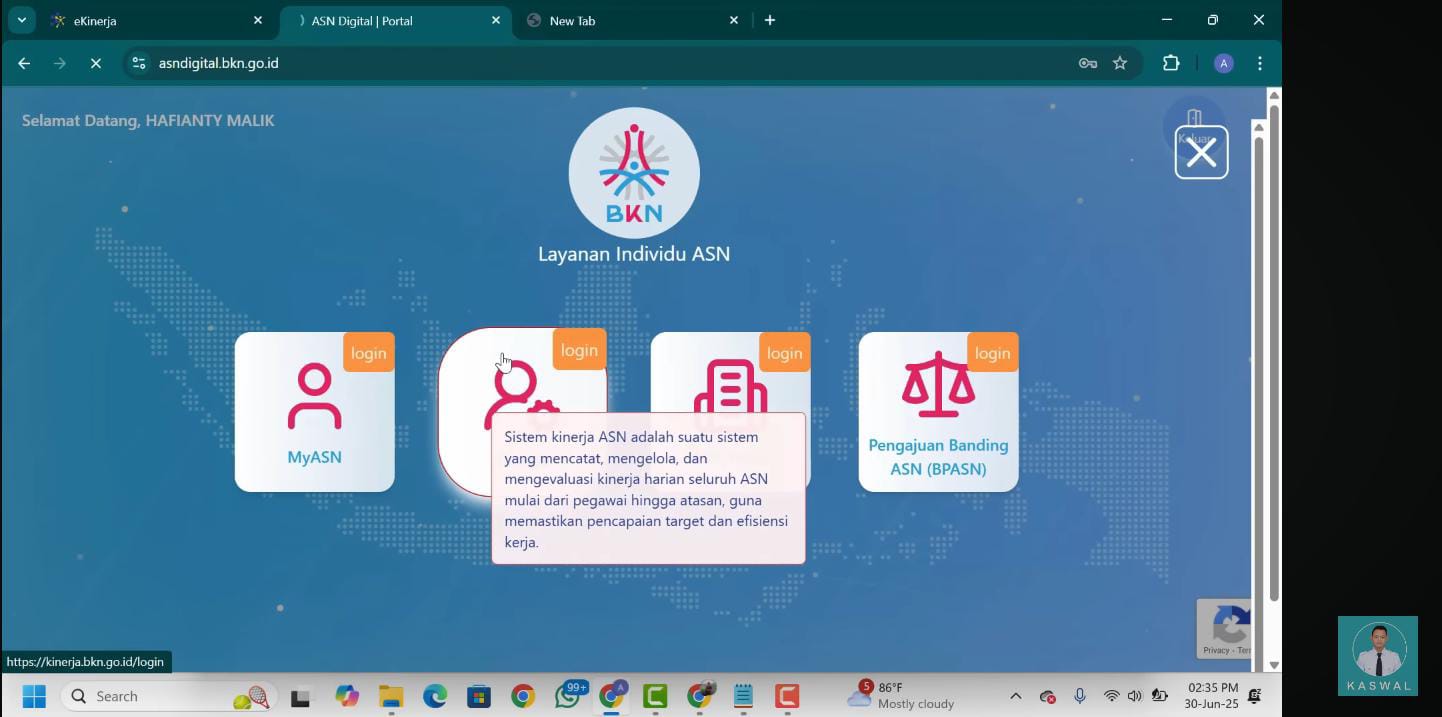The height and width of the screenshot is (717, 1442).
Task: Open the document icon service card
Action: click(730, 386)
